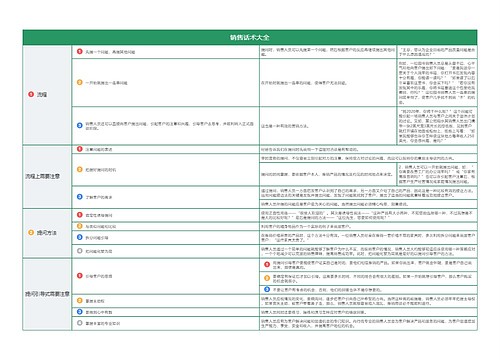Select the 提问引导式需要注意 category cell
The height and width of the screenshot is (360, 500).
[47, 294]
